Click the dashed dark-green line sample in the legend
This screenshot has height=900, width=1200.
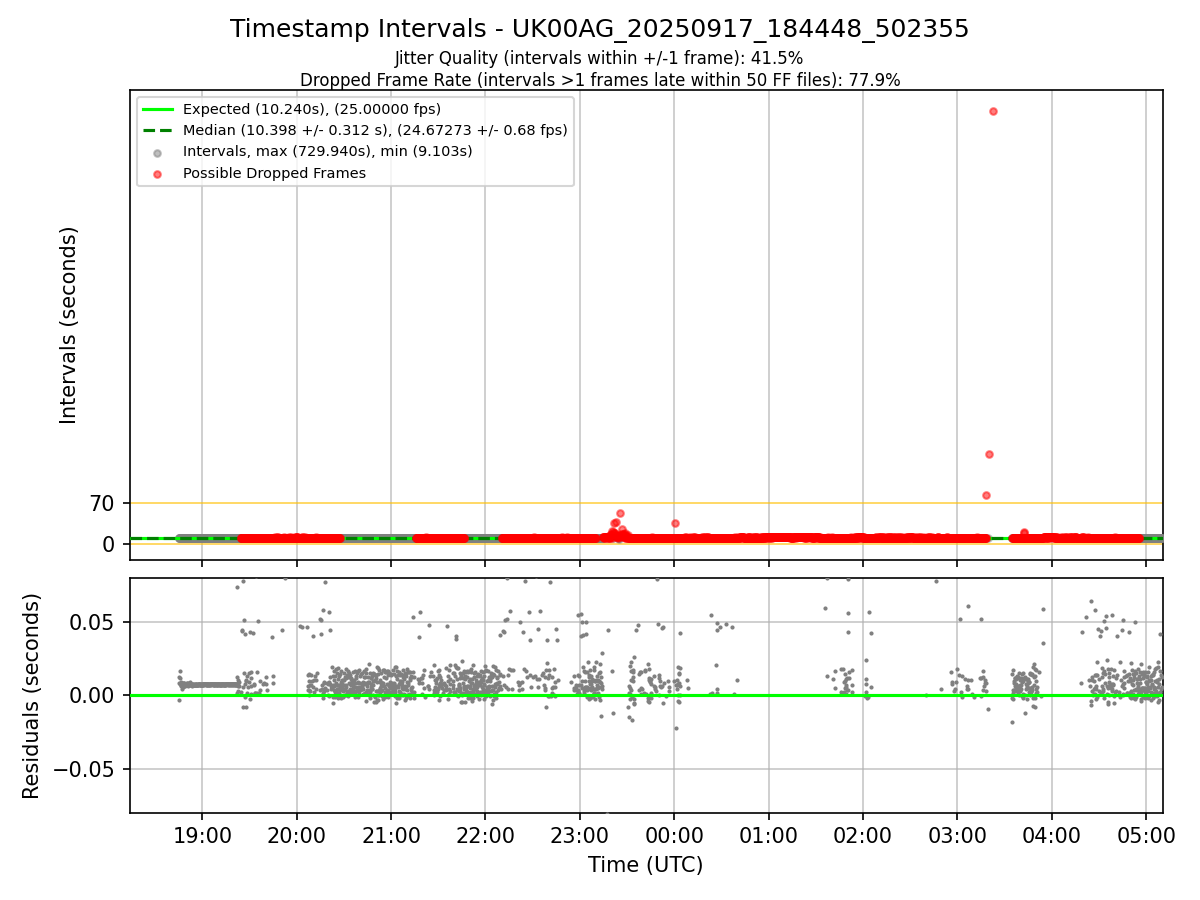pos(158,130)
